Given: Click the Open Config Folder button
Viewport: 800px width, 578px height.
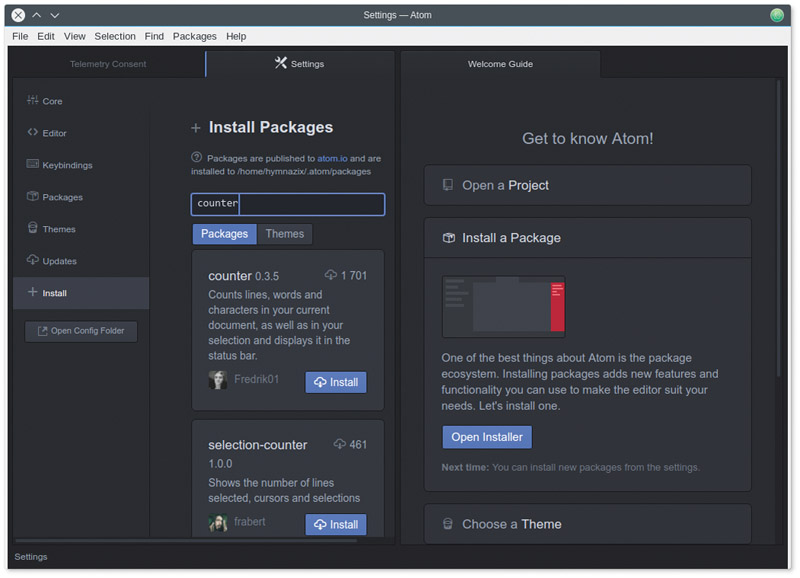Looking at the screenshot, I should 81,331.
